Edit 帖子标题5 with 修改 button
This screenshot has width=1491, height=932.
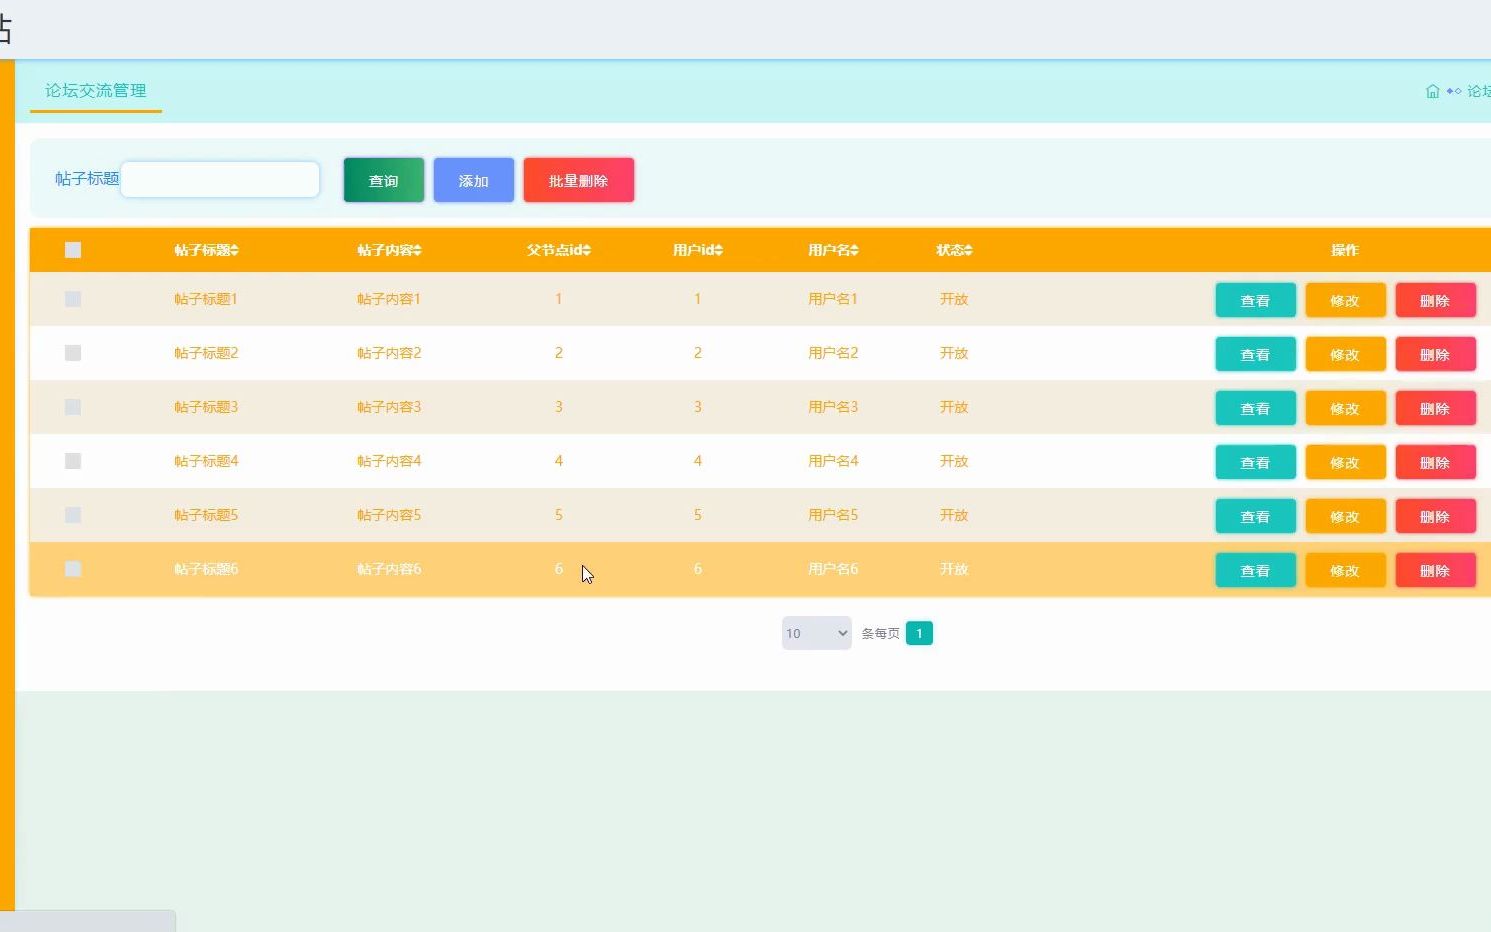coord(1346,516)
